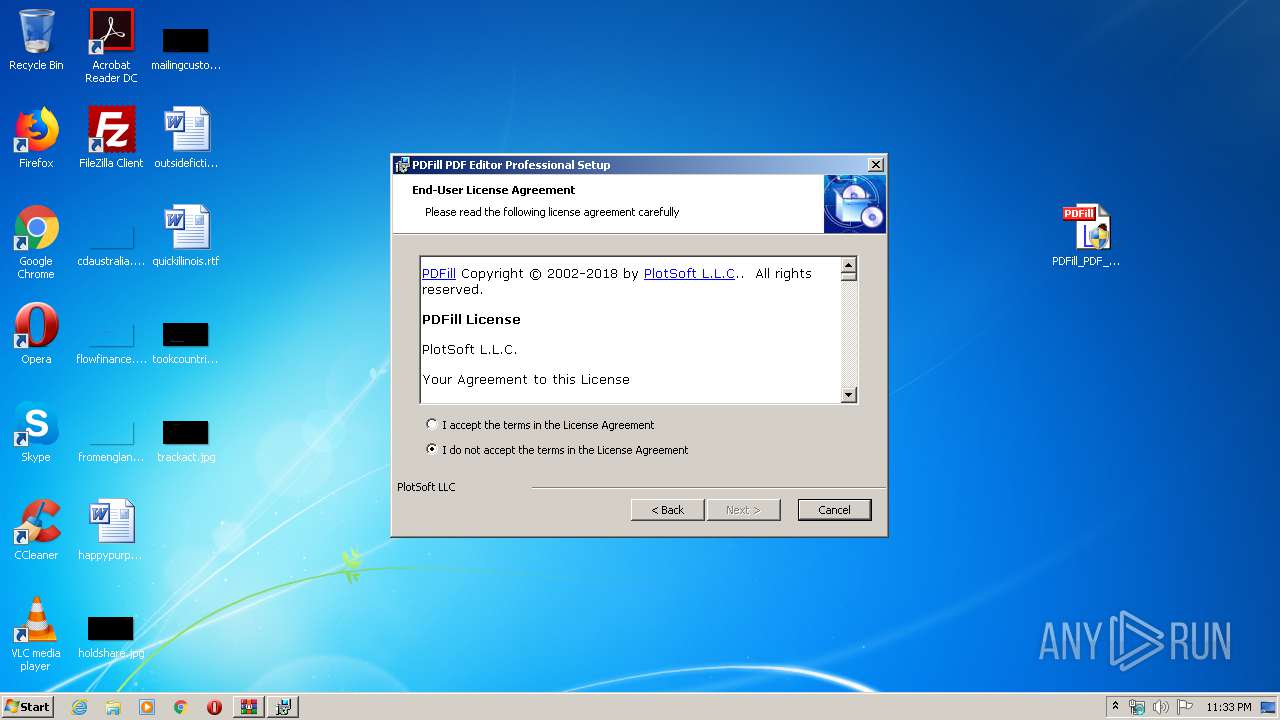Accept the terms in the License Agreement
Viewport: 1280px width, 720px height.
click(x=540, y=425)
